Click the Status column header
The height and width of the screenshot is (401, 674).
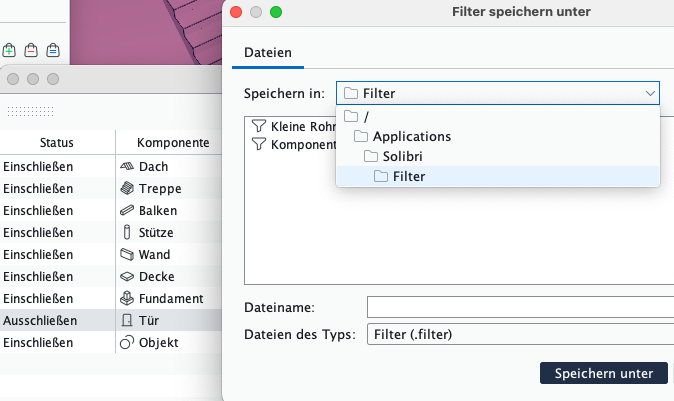[57, 142]
